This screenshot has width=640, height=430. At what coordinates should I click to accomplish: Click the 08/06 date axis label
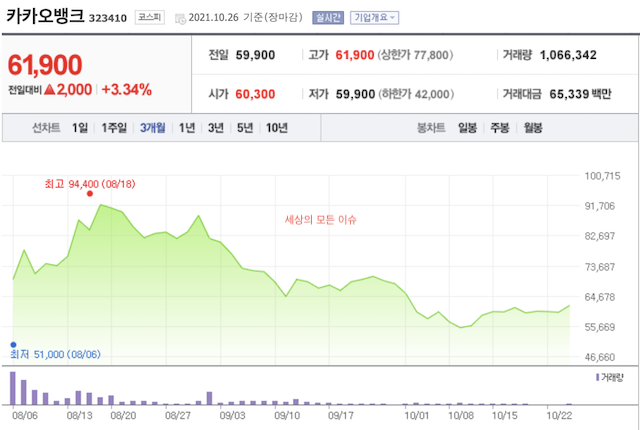[25, 416]
